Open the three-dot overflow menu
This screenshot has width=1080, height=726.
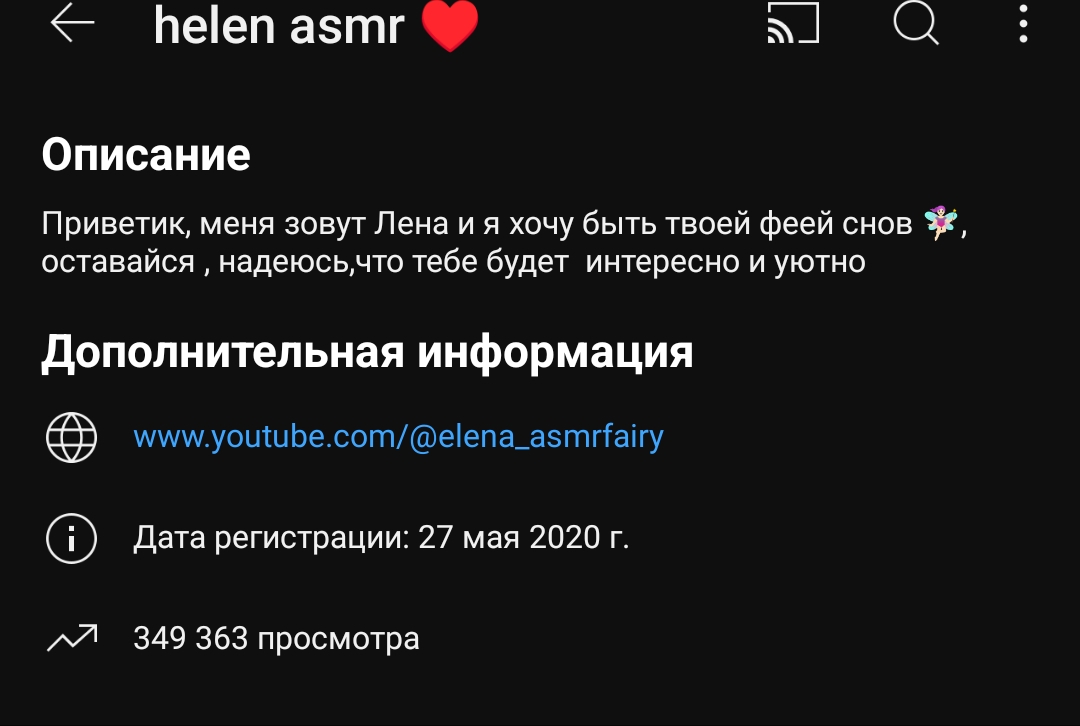[x=1024, y=23]
